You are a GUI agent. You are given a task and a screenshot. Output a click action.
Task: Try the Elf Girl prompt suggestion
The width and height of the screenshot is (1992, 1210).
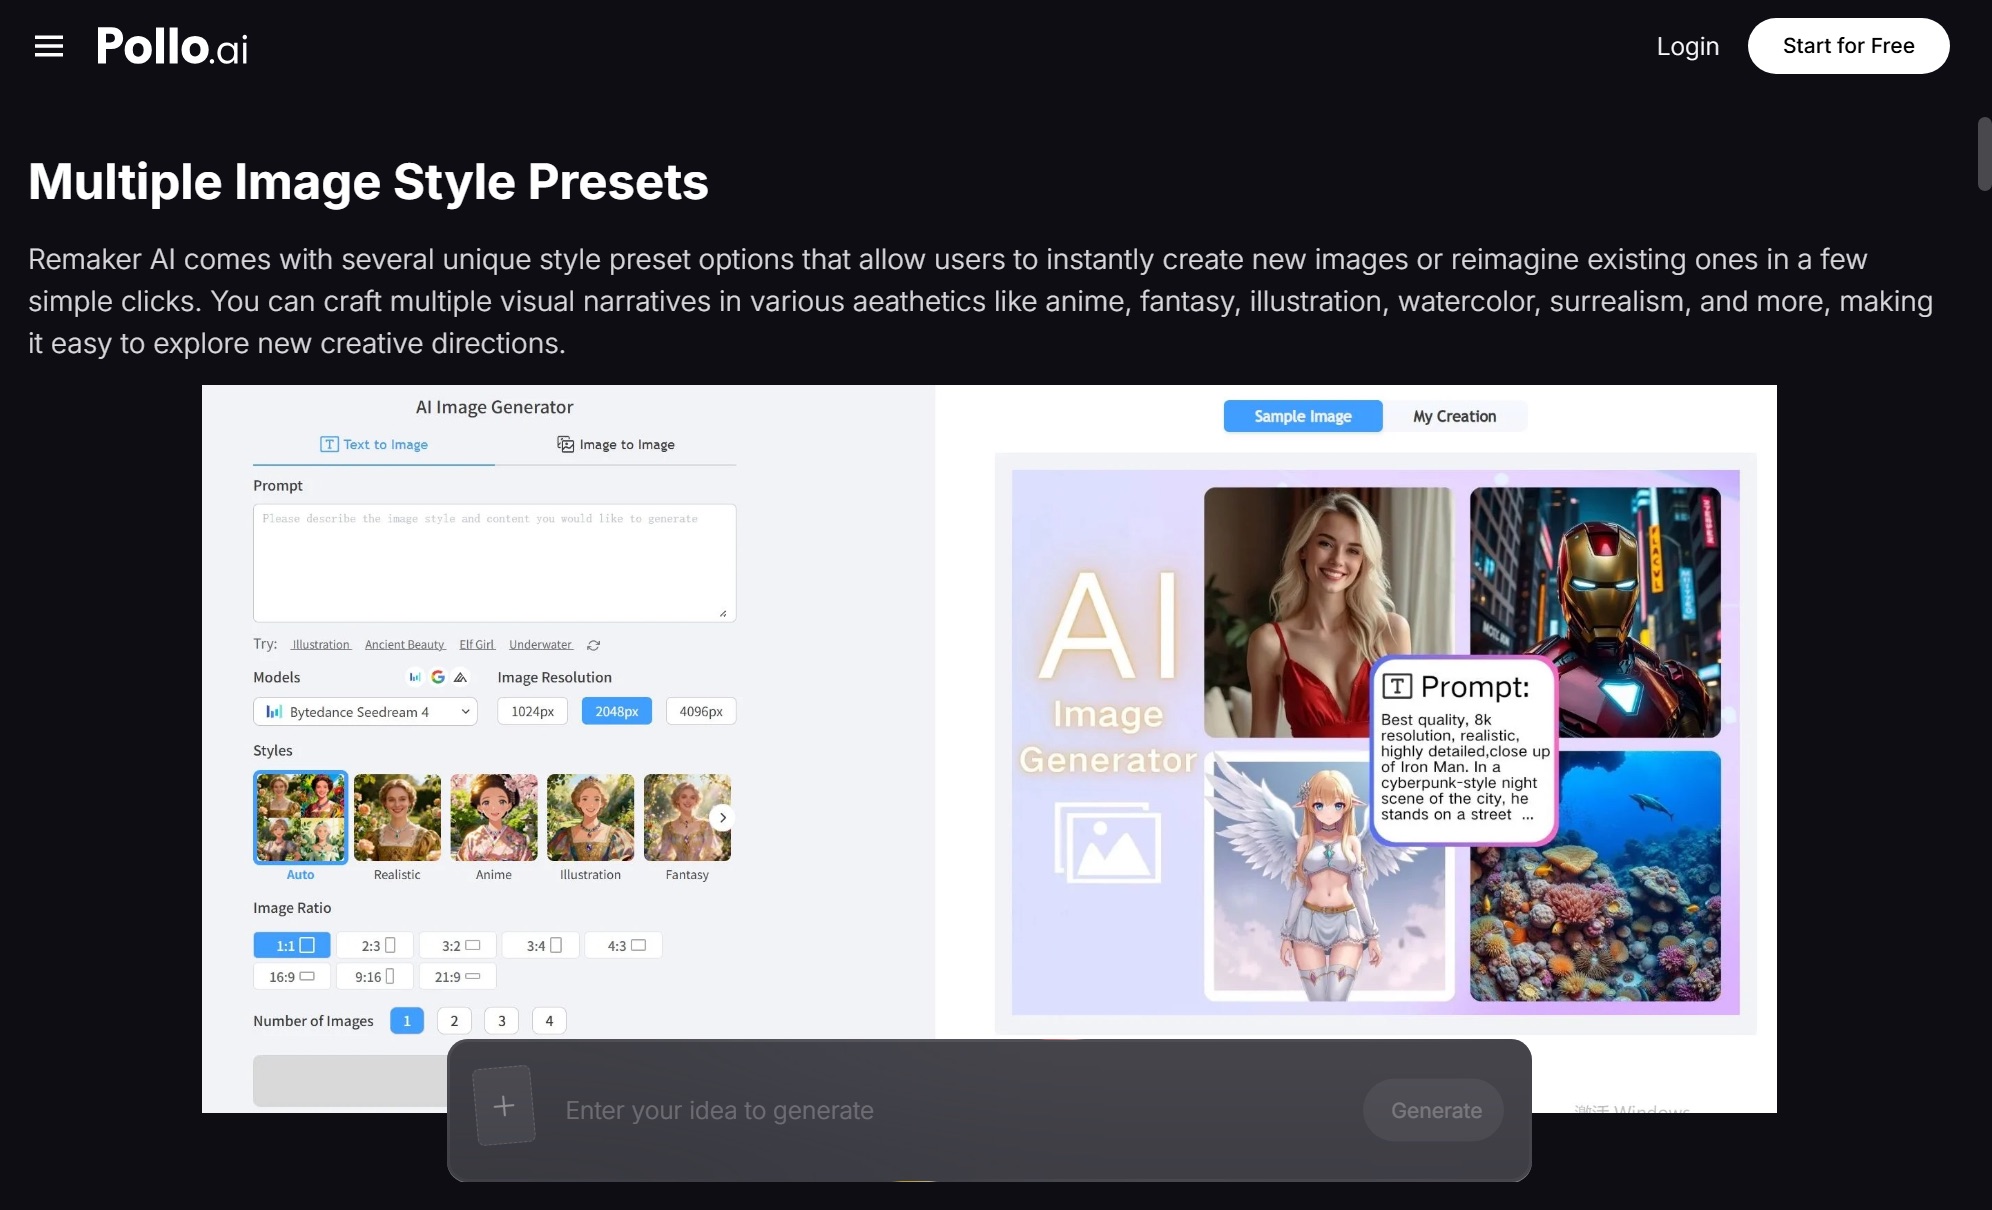[477, 645]
